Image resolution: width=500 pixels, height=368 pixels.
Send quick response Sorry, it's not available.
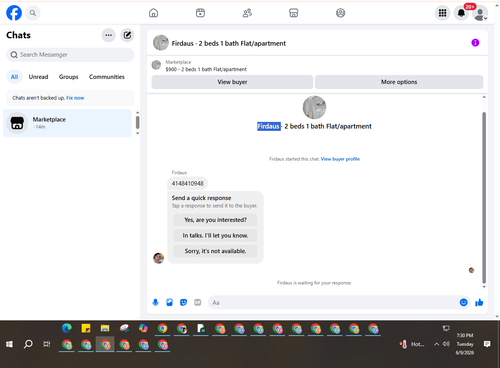tap(215, 251)
